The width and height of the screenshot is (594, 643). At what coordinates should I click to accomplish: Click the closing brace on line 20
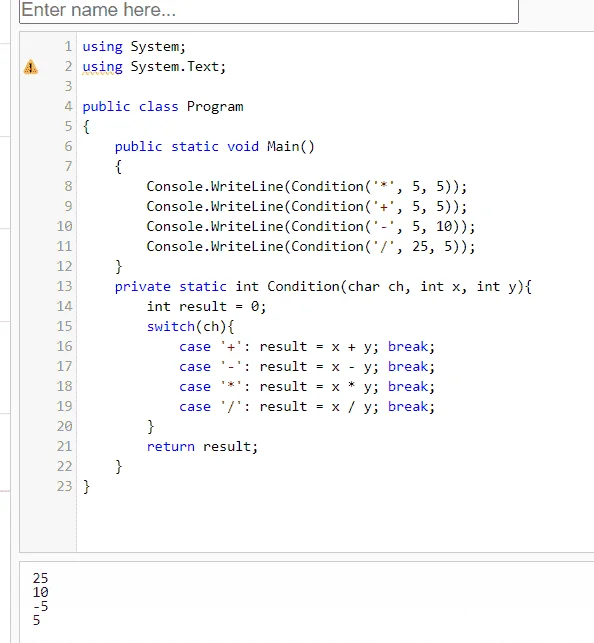click(150, 426)
